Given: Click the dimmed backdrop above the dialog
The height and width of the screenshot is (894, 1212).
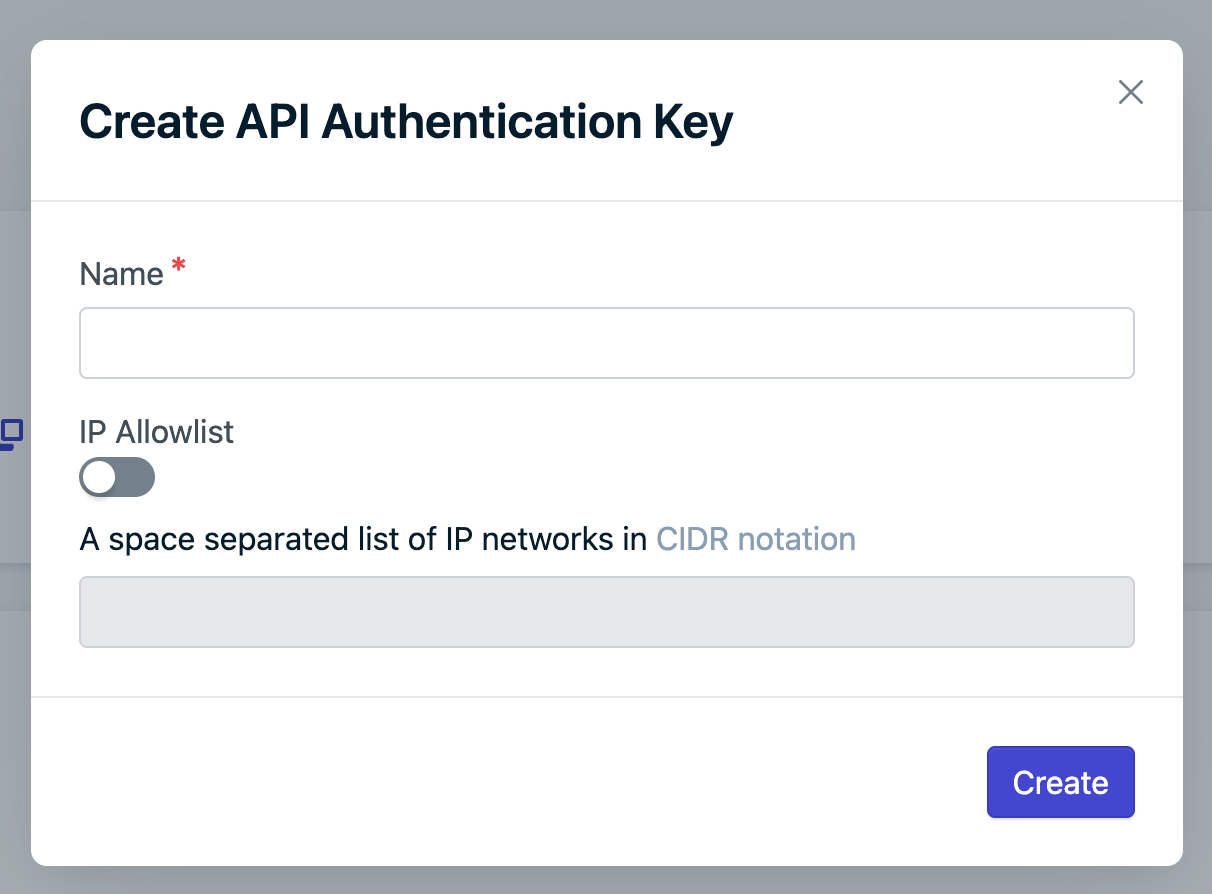Looking at the screenshot, I should [x=606, y=18].
